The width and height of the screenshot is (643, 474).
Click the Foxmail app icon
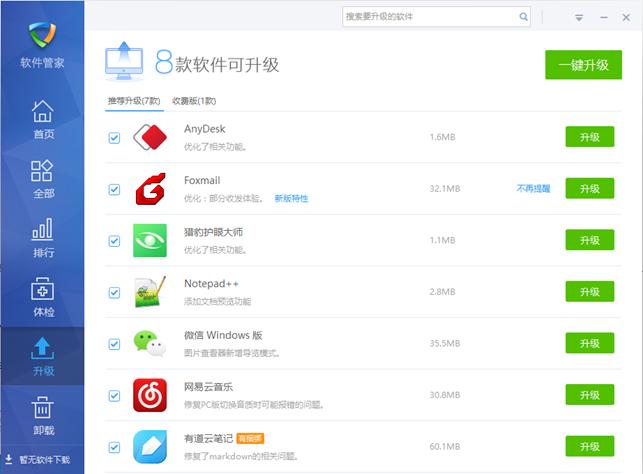[x=150, y=189]
